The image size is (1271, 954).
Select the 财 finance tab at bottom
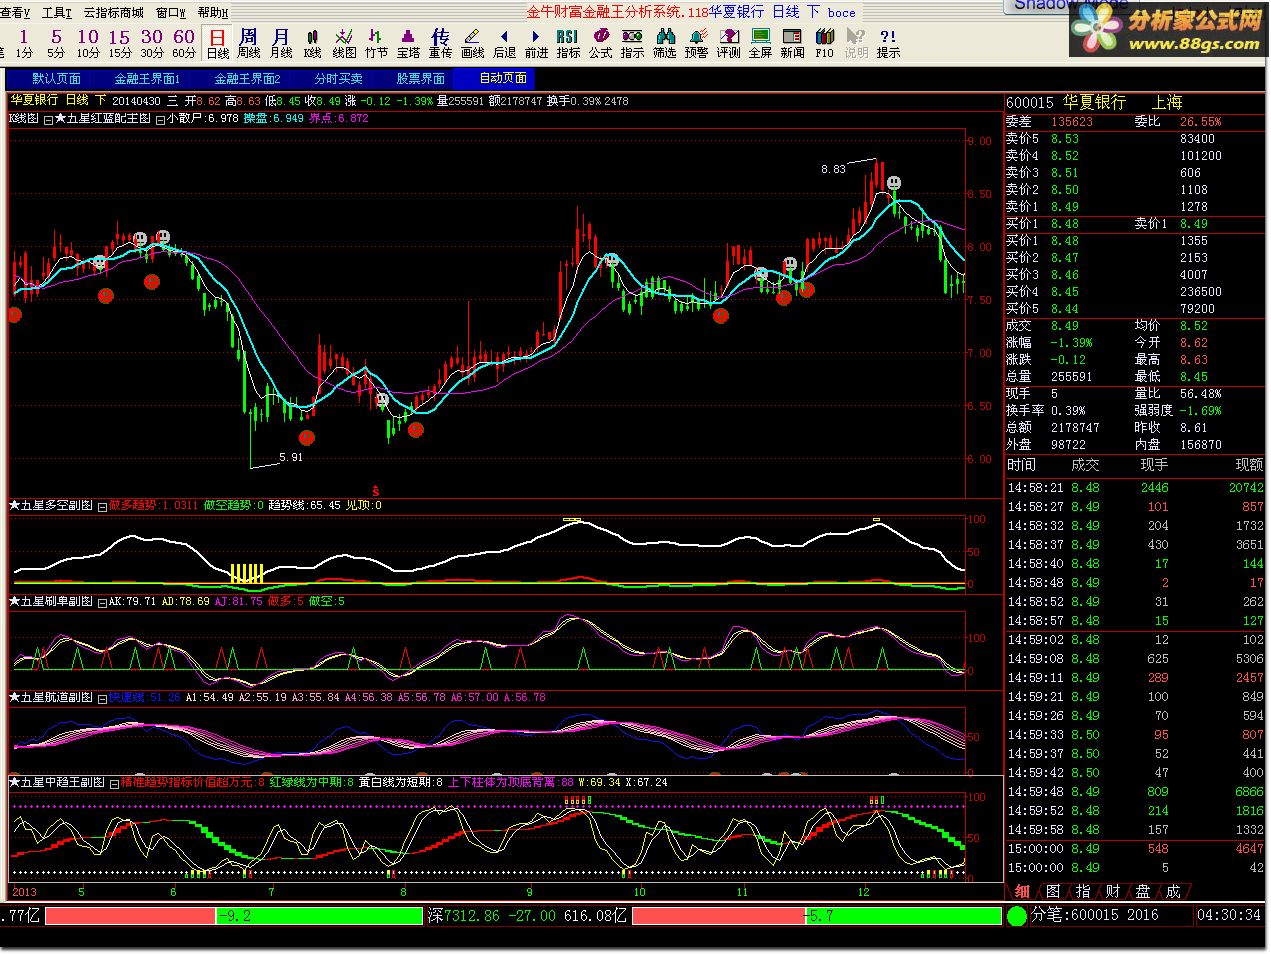coord(1113,892)
